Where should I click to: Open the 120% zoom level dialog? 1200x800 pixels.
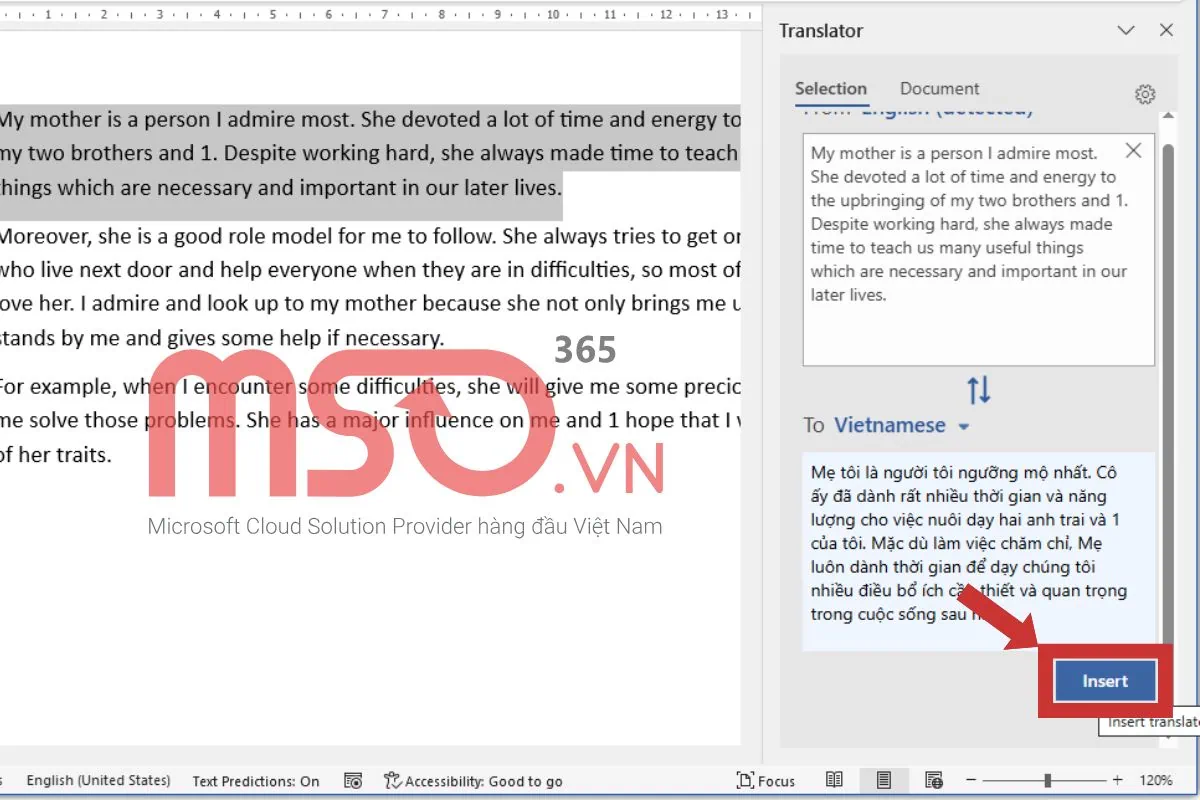click(1155, 781)
